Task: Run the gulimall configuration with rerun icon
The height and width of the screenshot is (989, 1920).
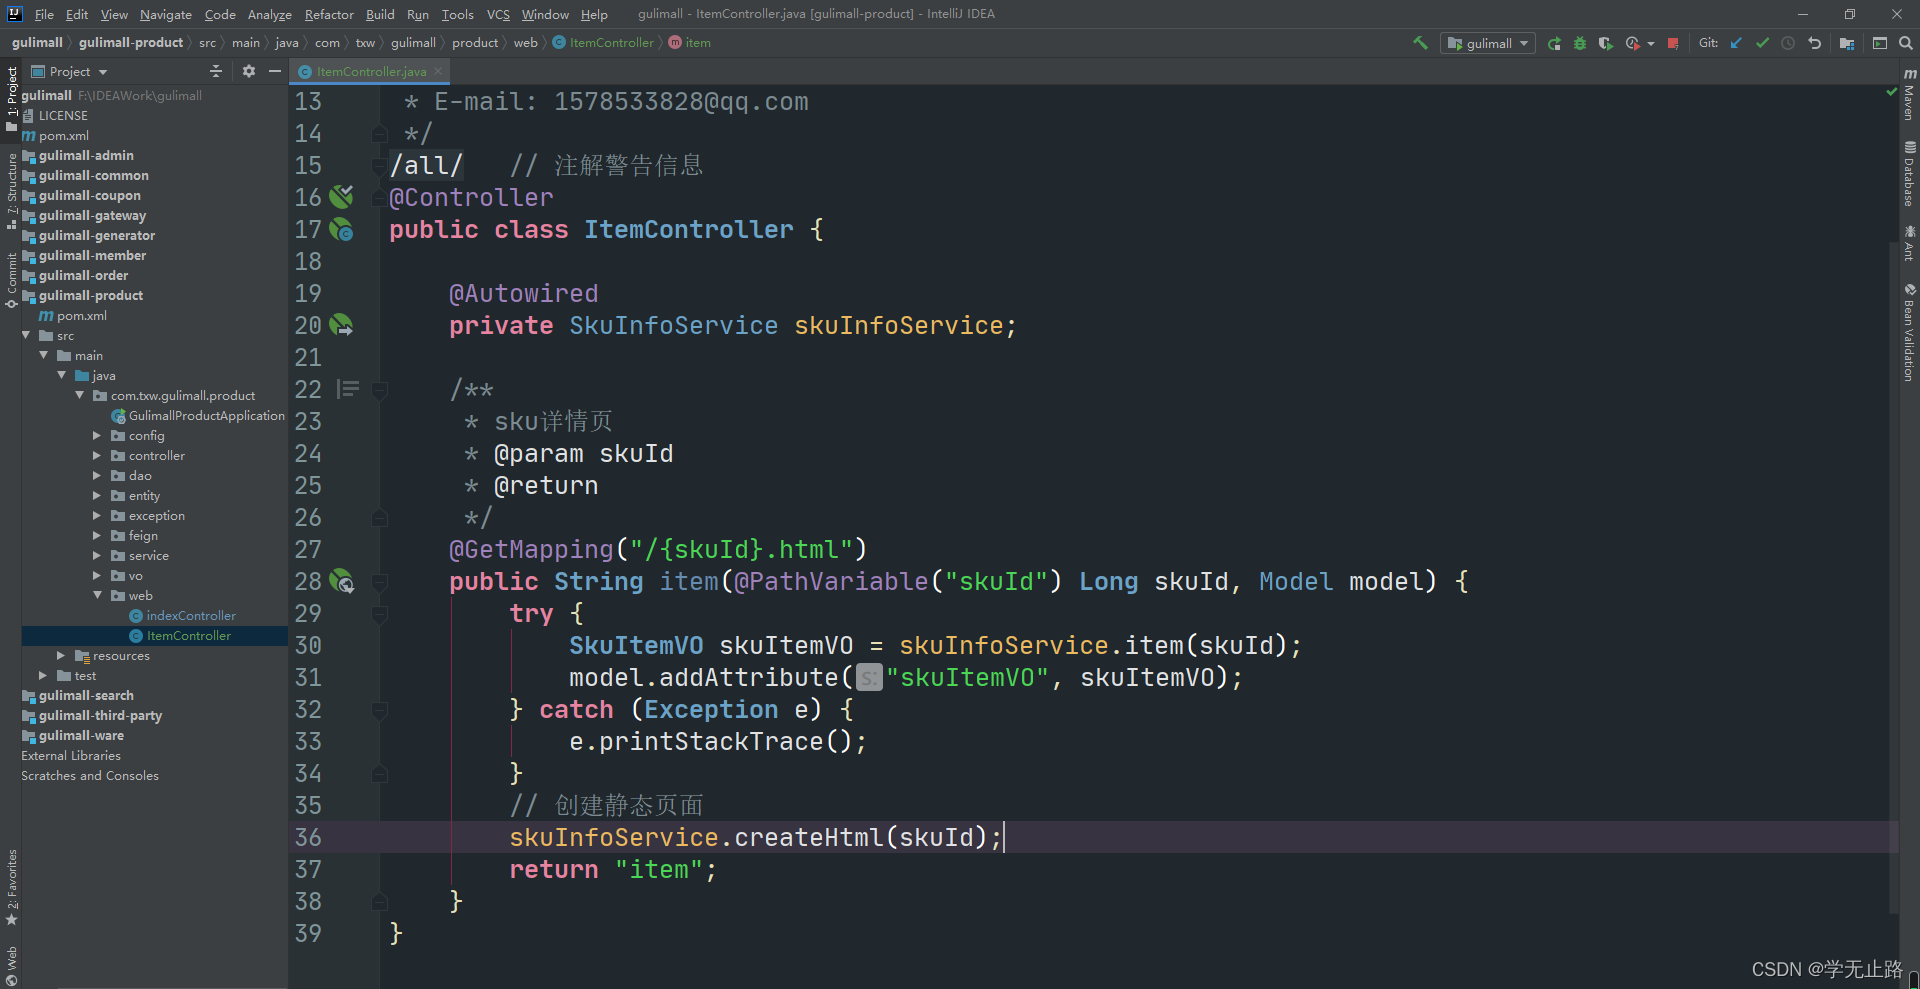Action: (1554, 43)
